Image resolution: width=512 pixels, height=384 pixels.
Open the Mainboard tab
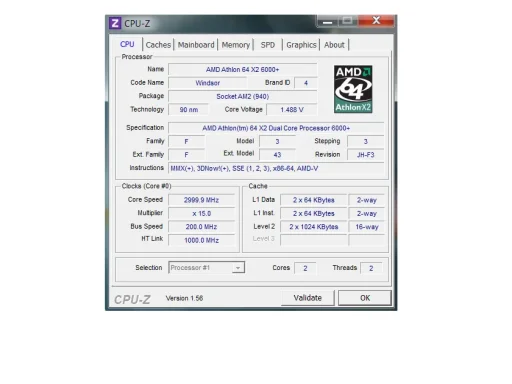196,45
